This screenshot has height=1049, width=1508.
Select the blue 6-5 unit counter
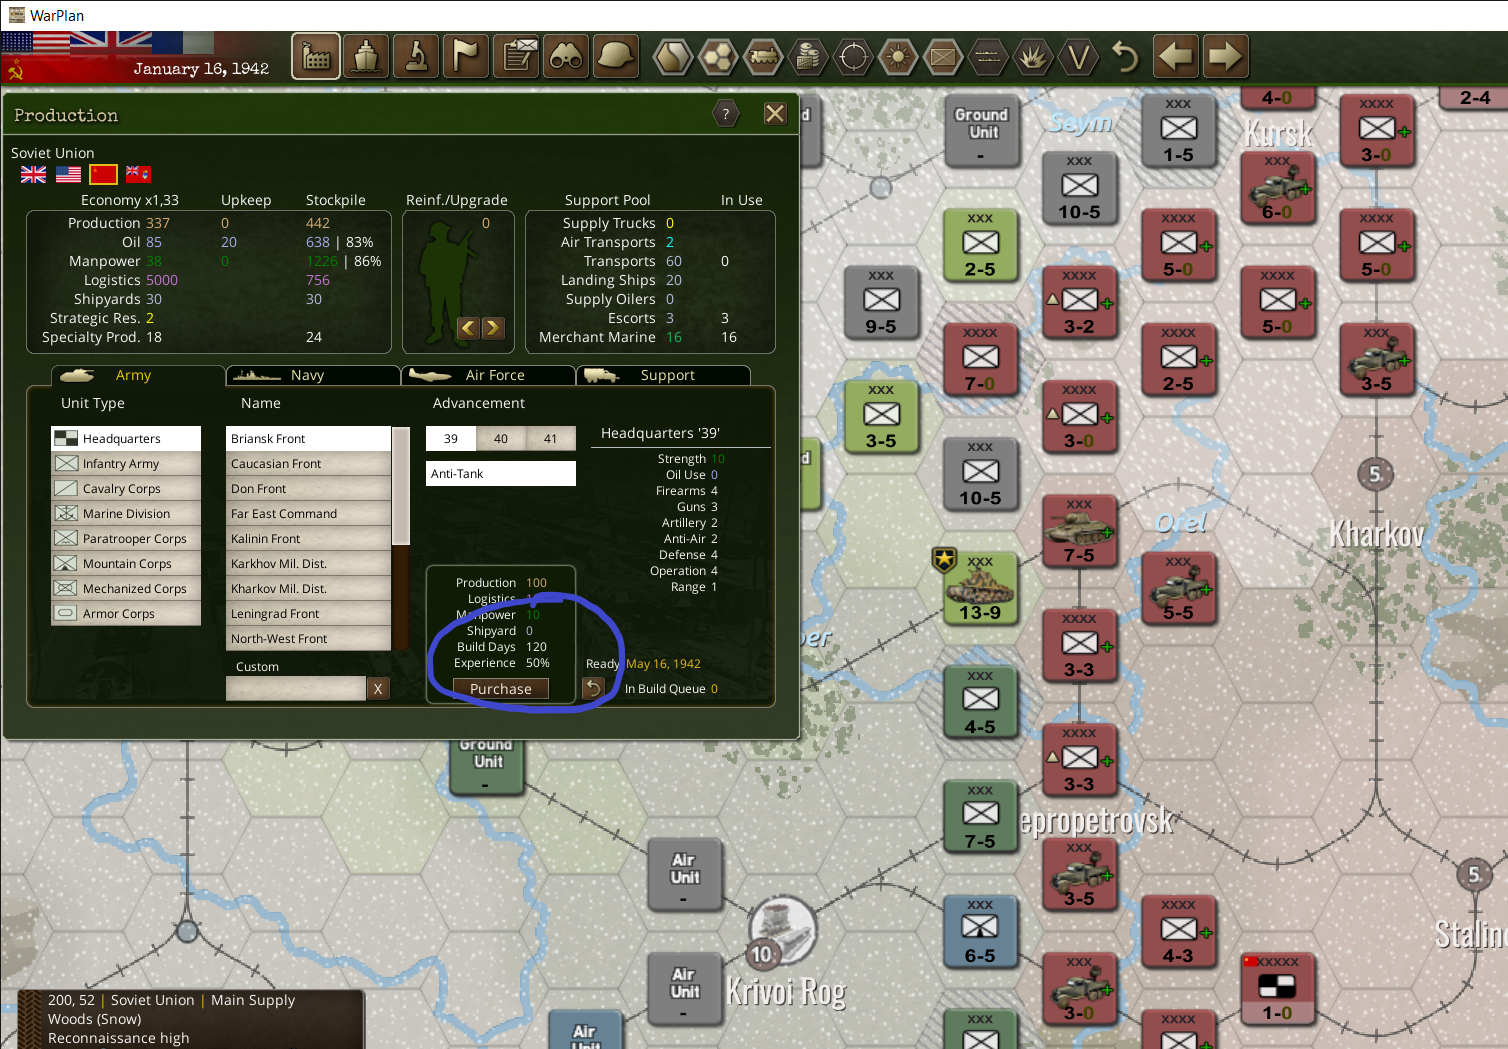980,931
